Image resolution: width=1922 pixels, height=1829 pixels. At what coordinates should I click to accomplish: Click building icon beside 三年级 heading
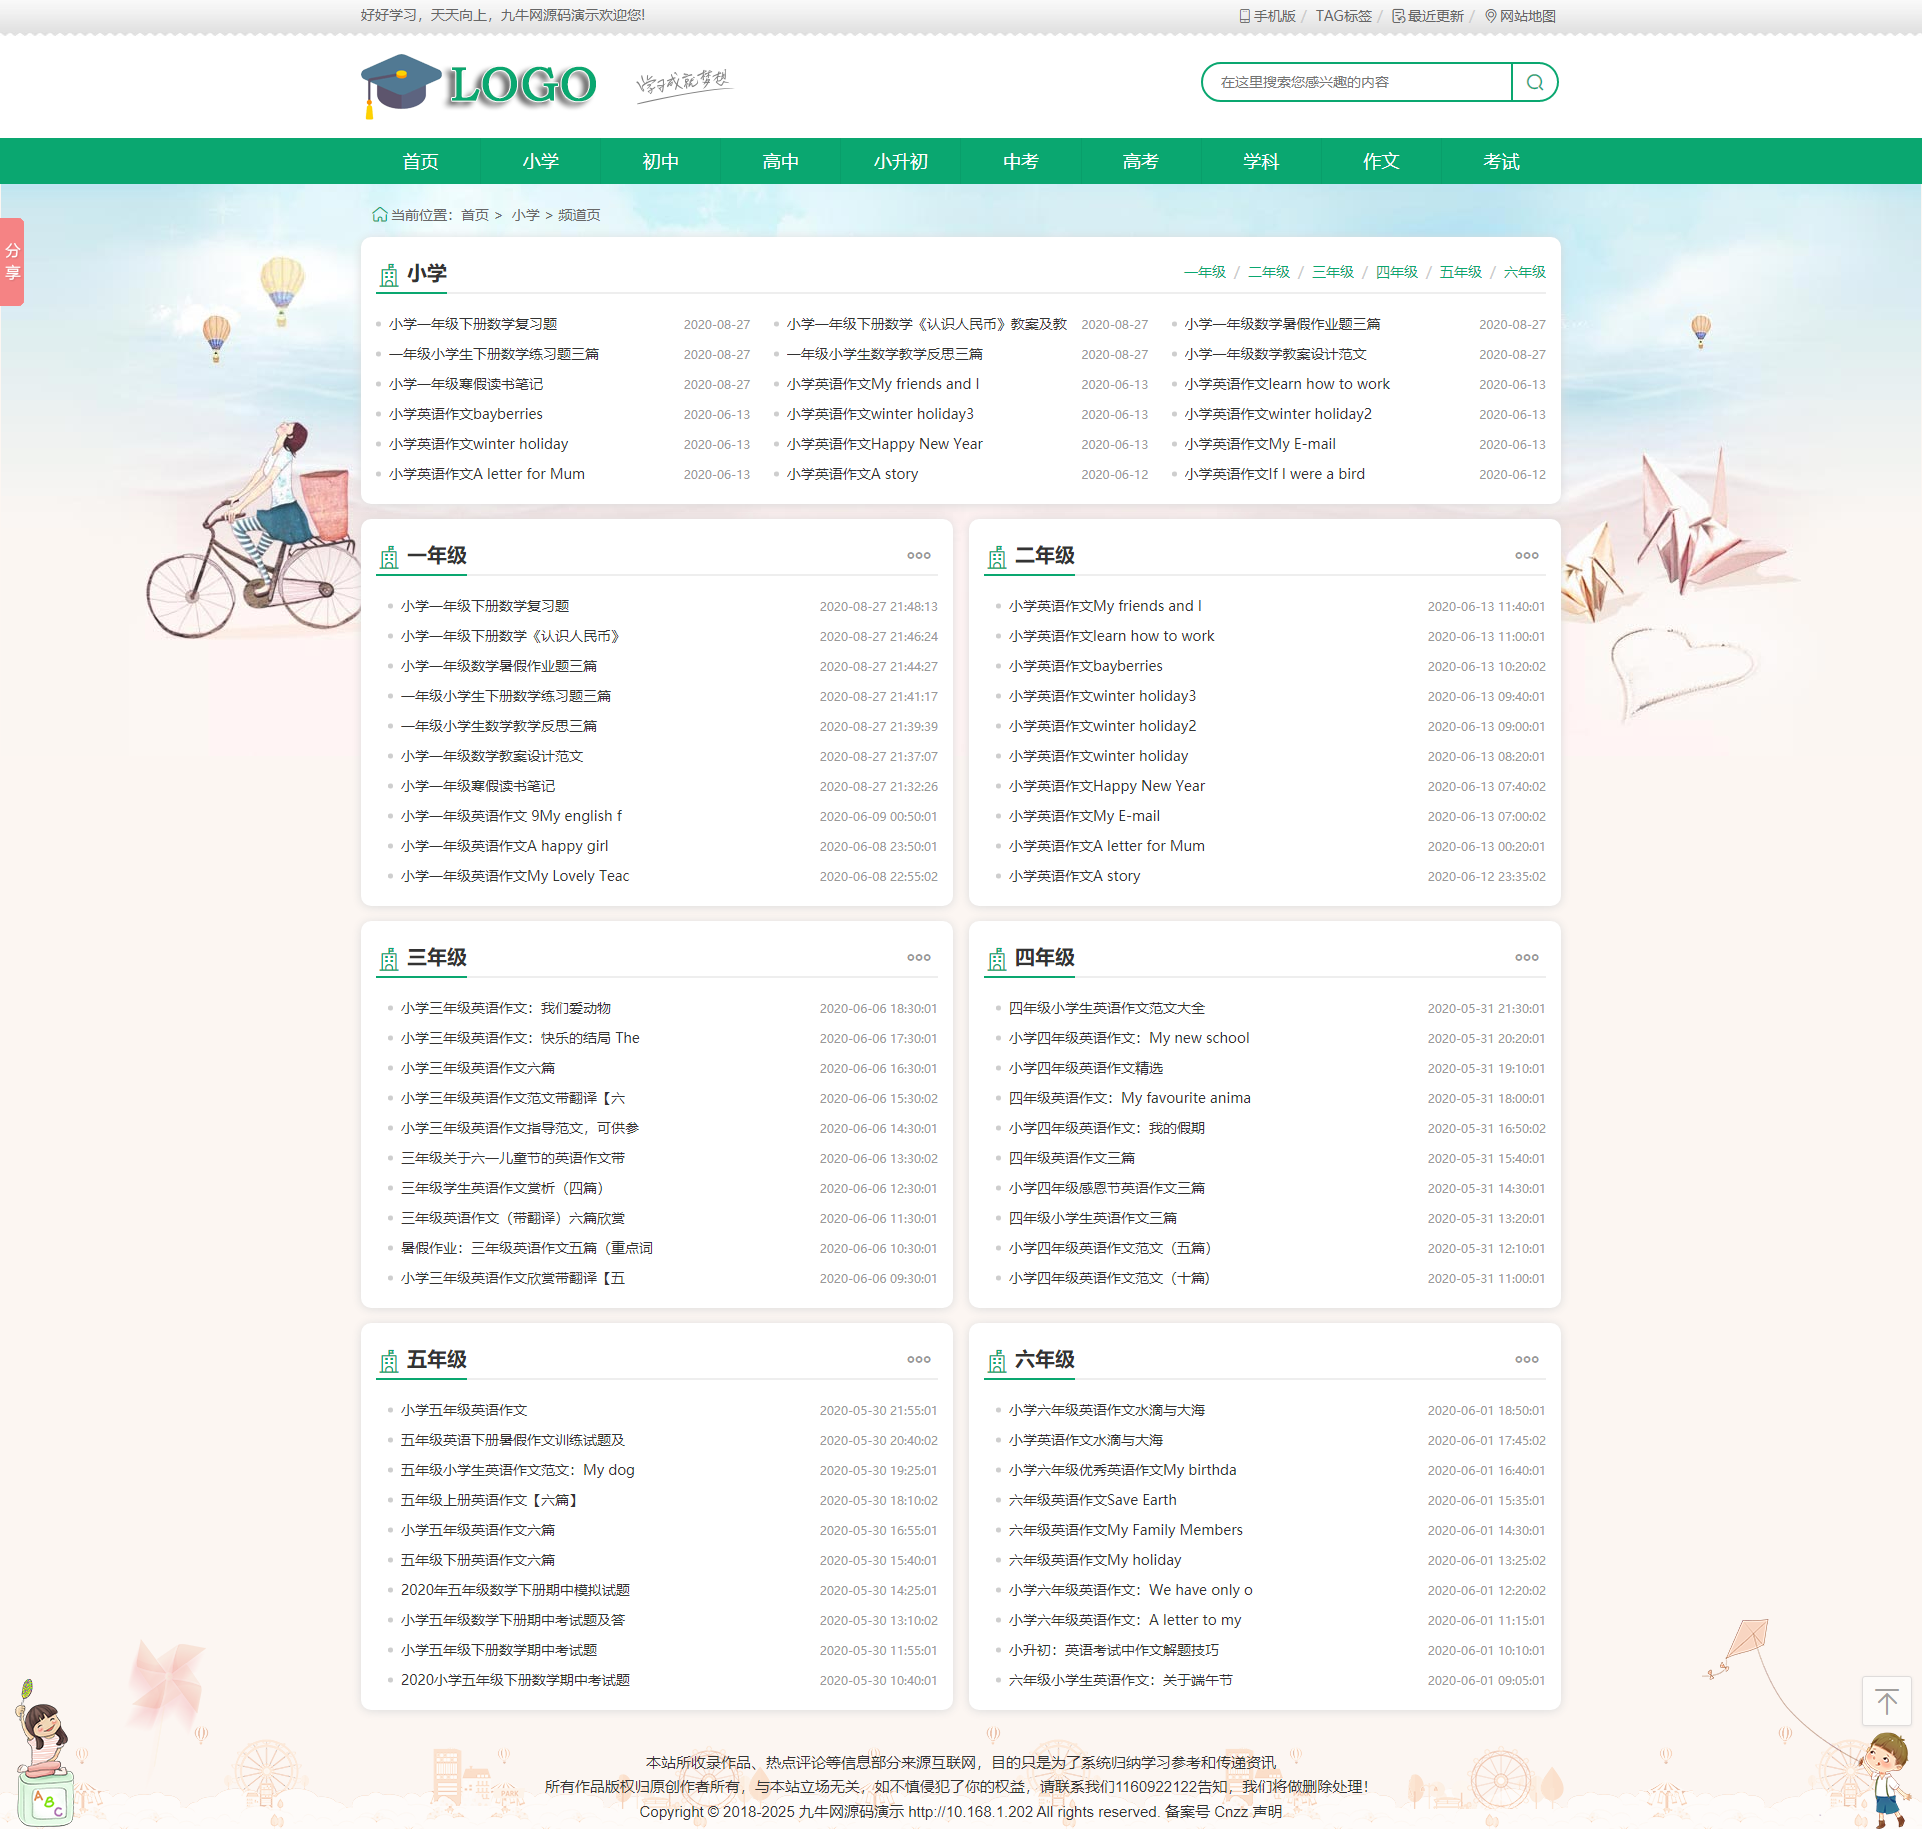tap(389, 960)
